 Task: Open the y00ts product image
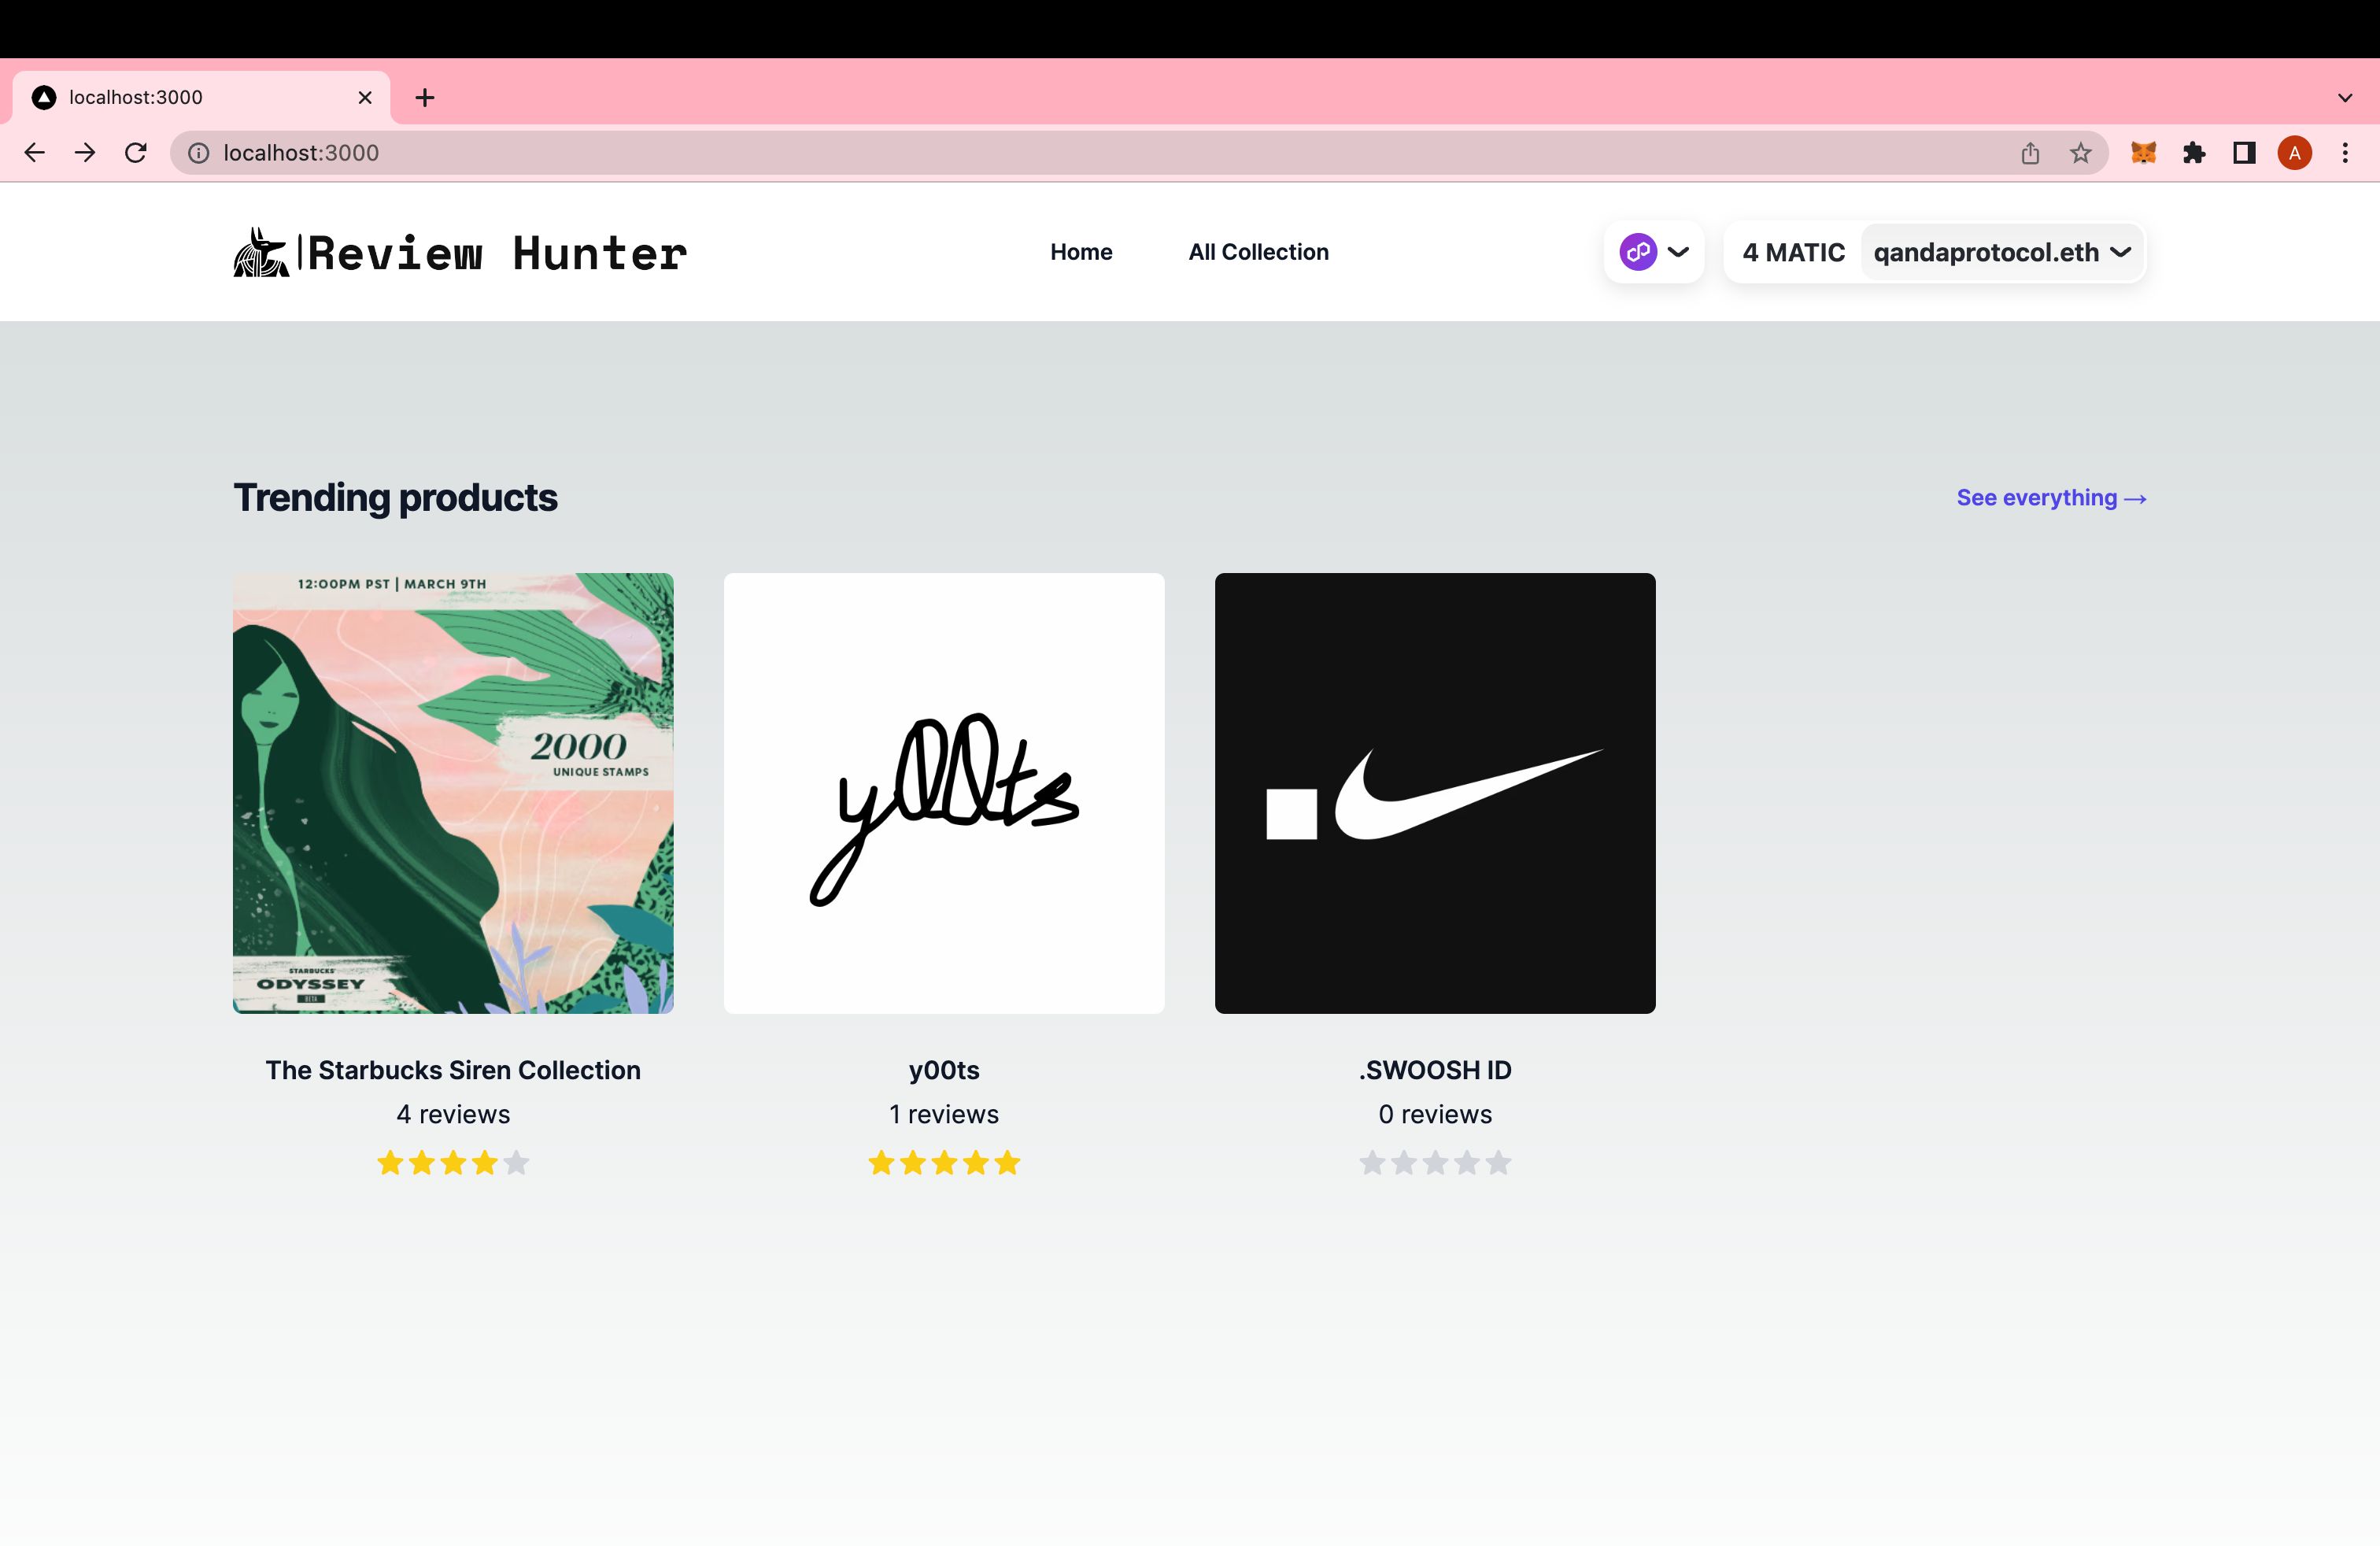pyautogui.click(x=944, y=793)
